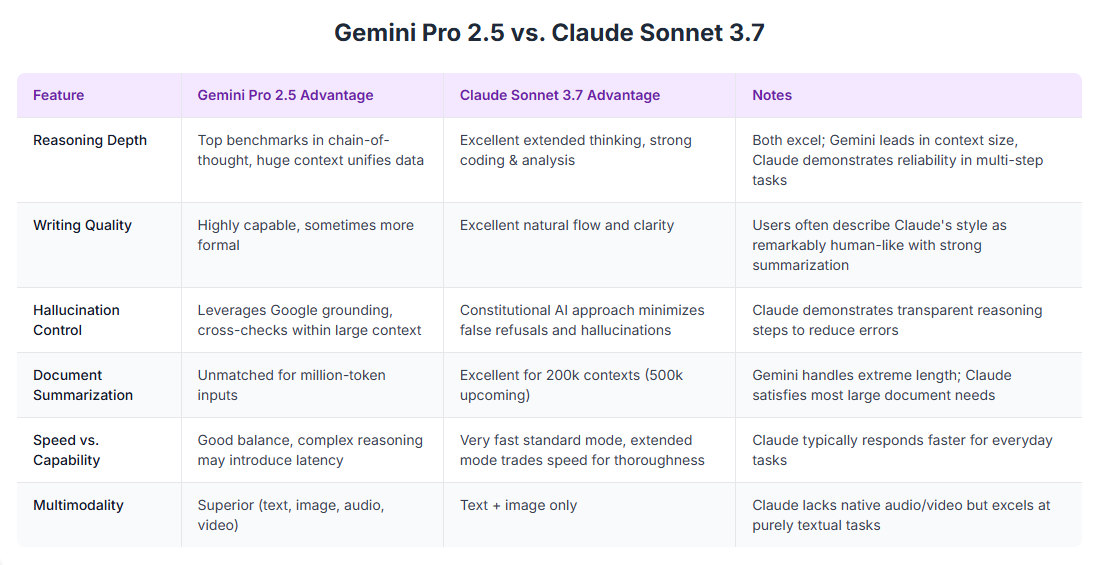The image size is (1100, 565).
Task: Click the "Hallucination Control" row label
Action: click(x=76, y=320)
